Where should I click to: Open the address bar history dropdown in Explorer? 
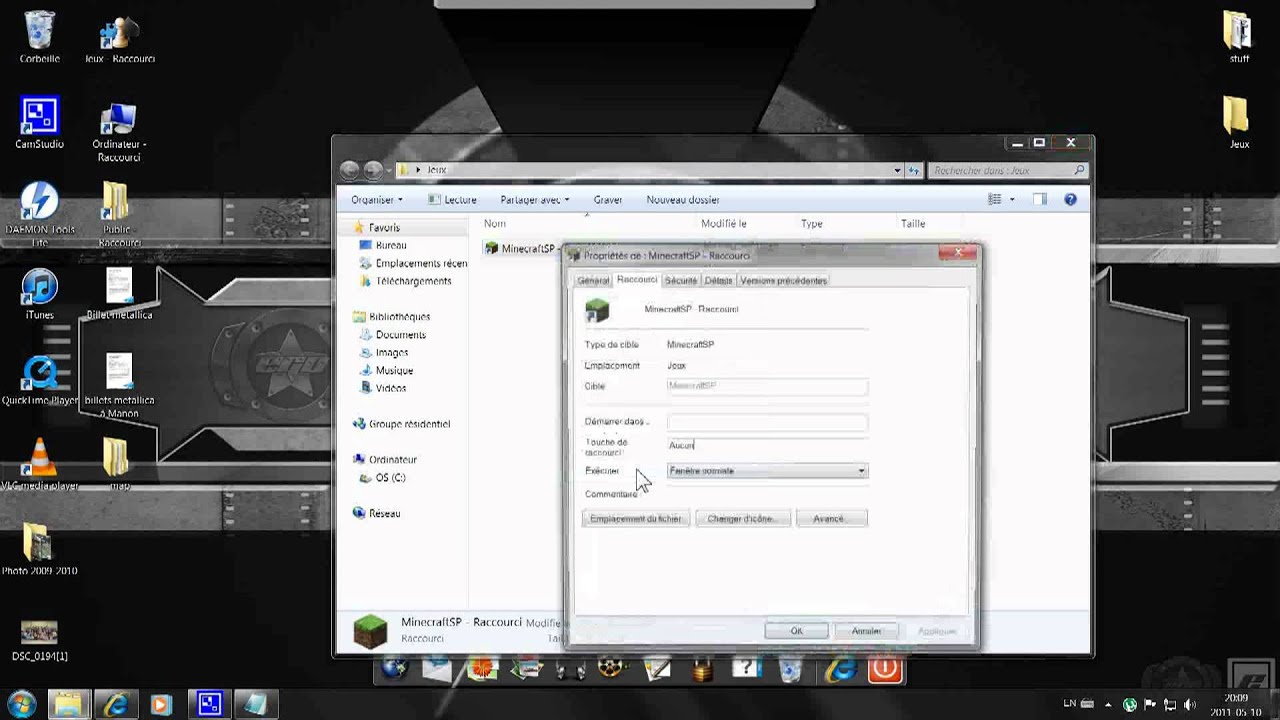point(897,170)
